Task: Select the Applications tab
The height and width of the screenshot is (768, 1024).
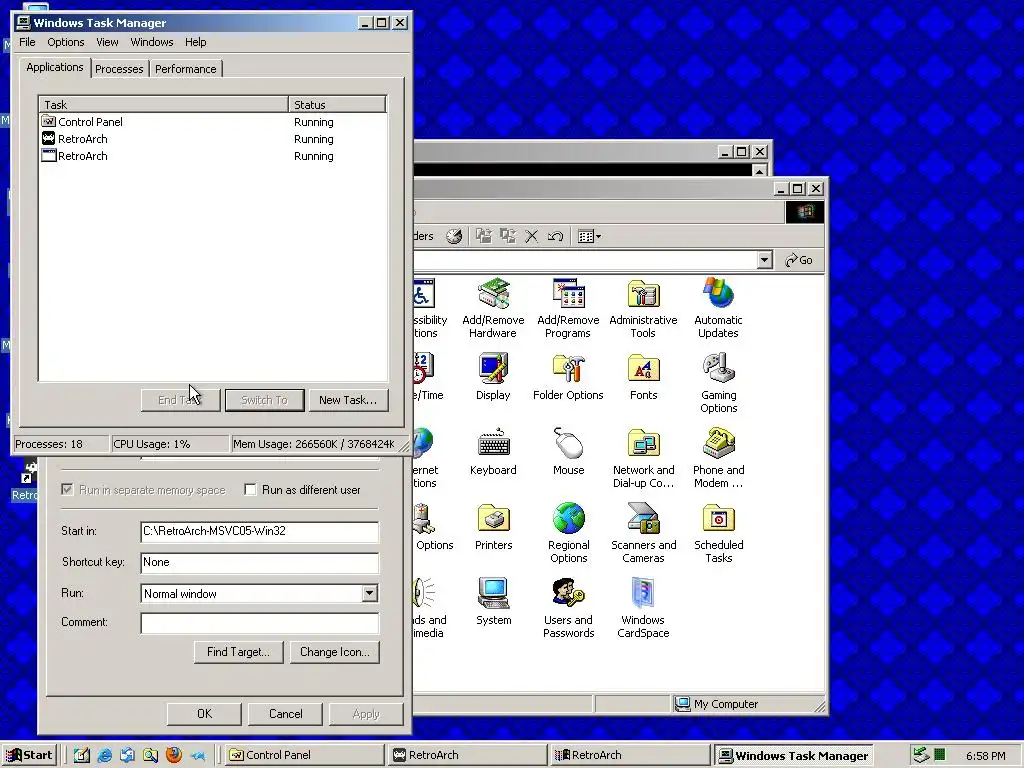Action: point(55,67)
